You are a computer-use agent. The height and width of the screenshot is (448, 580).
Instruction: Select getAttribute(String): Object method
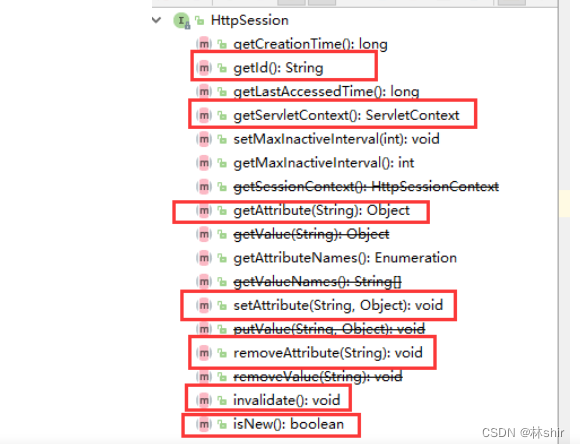[x=321, y=210]
